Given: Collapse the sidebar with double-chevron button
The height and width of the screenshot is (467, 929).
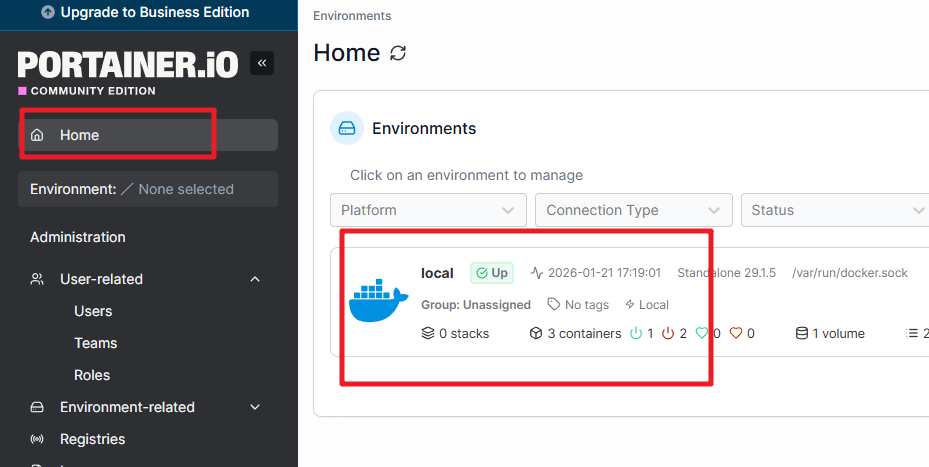Looking at the screenshot, I should point(262,63).
